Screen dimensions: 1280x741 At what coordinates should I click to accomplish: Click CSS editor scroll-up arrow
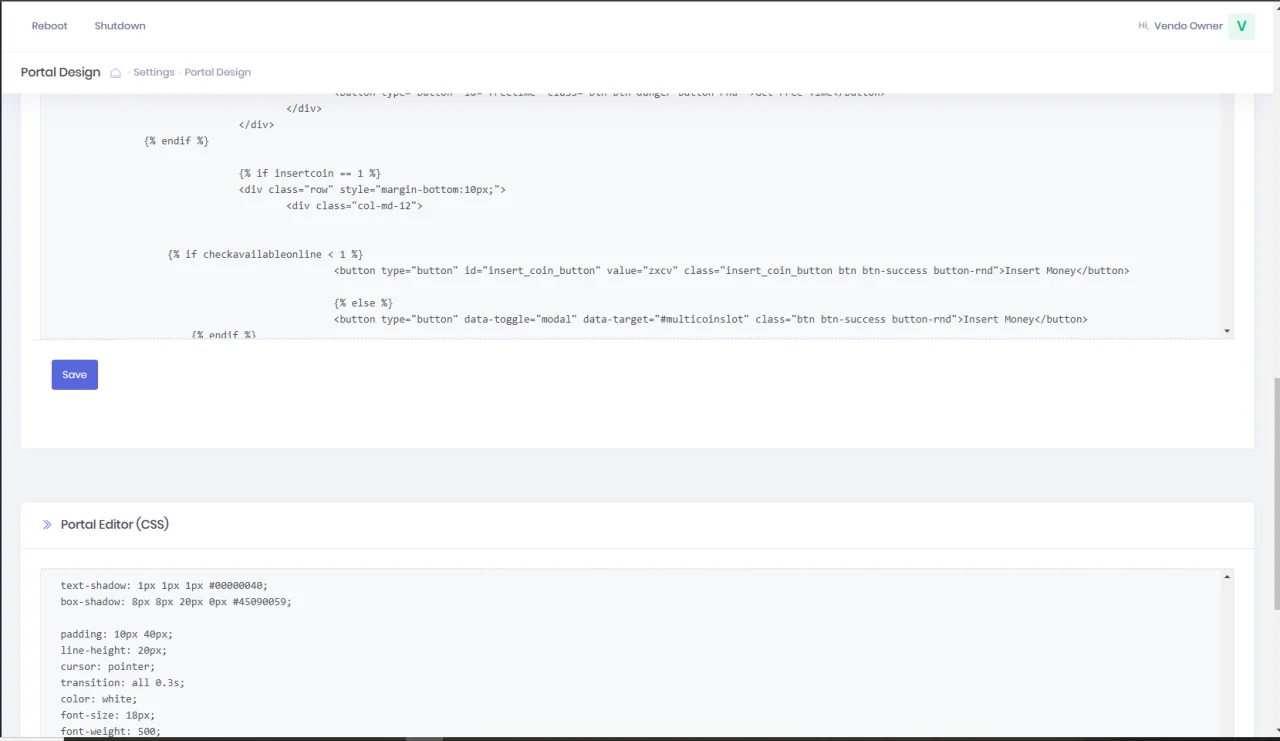click(x=1227, y=577)
